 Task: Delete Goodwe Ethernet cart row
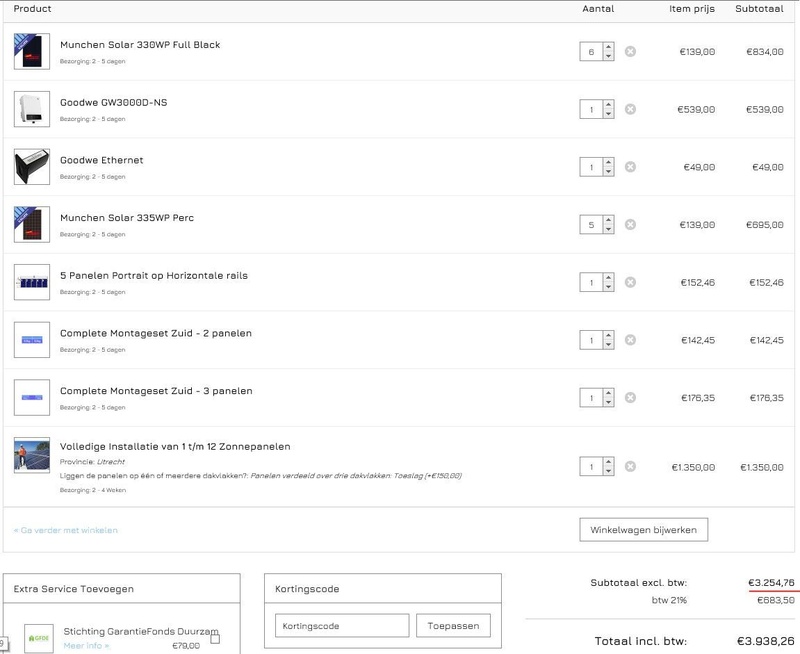click(x=630, y=167)
